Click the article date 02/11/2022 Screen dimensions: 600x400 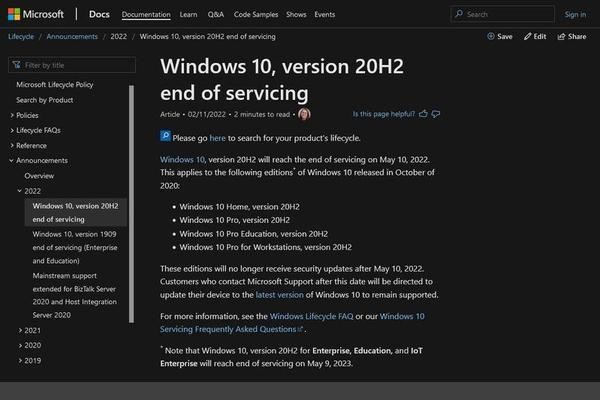coord(207,114)
